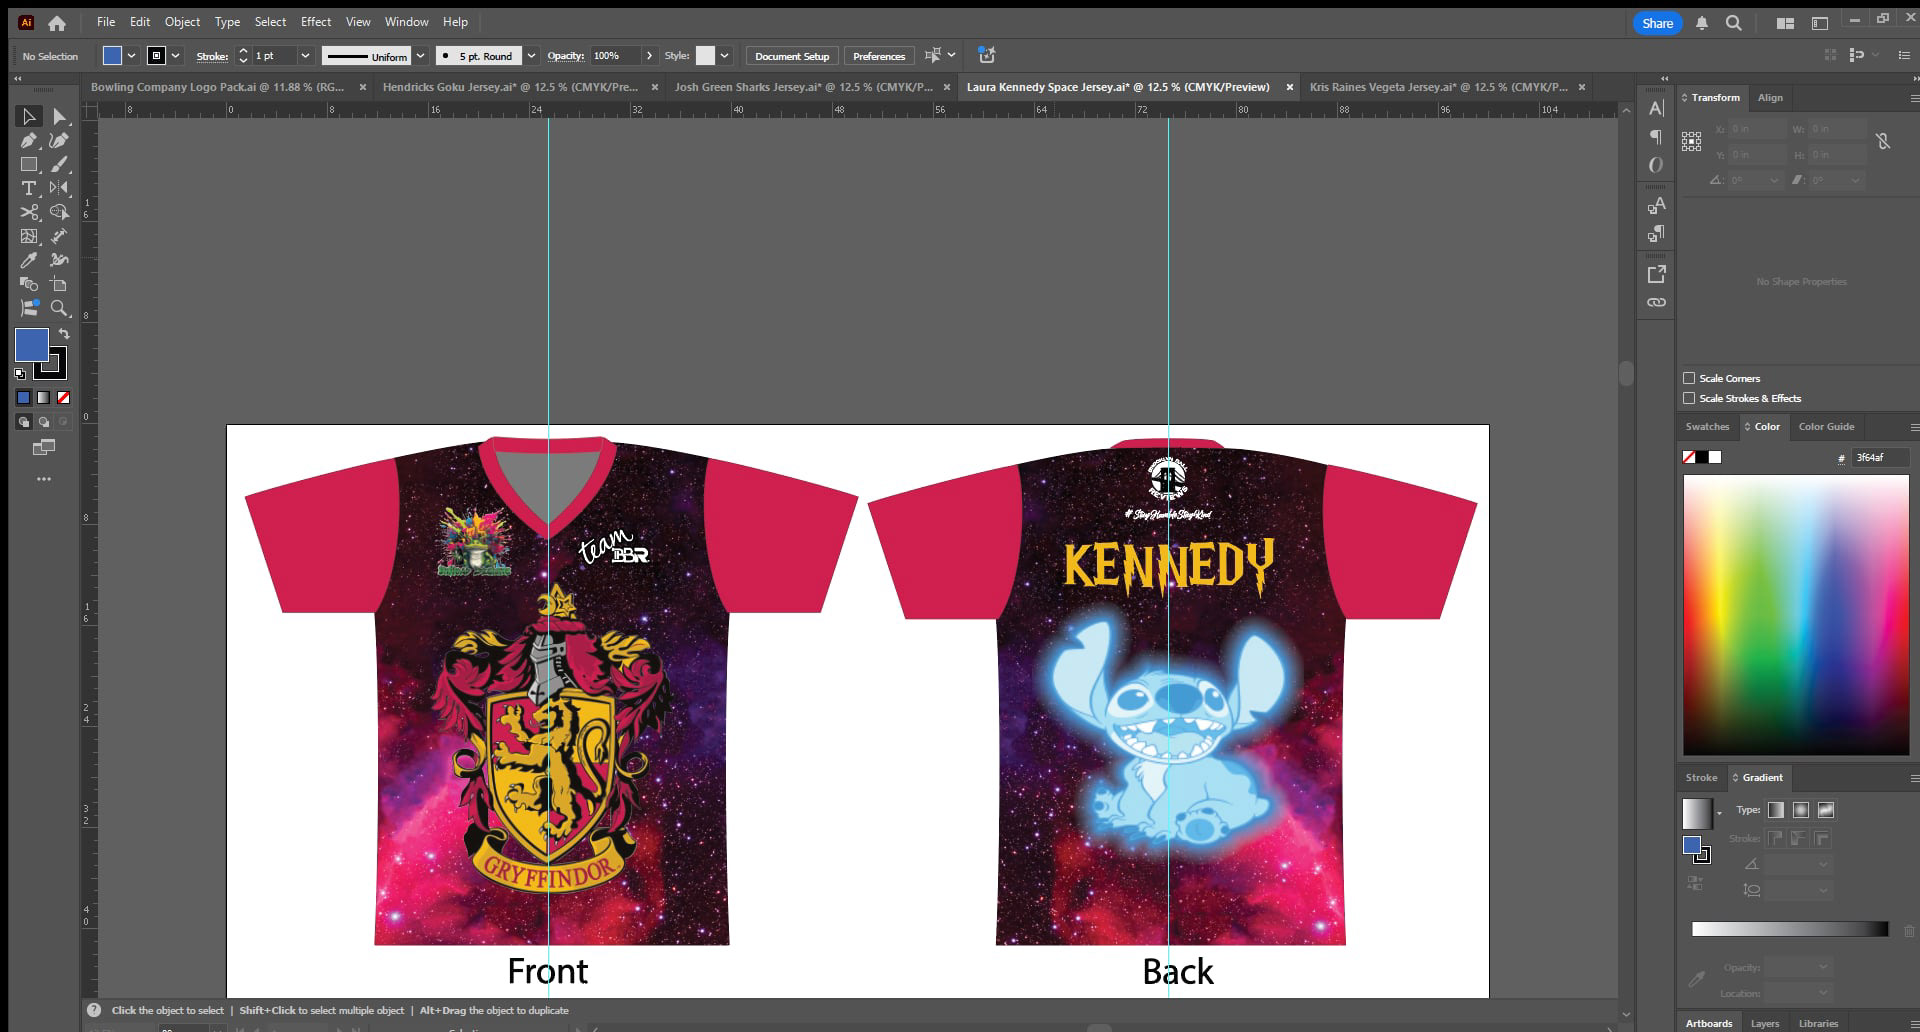
Task: Open the Character panel icon
Action: tap(1656, 108)
